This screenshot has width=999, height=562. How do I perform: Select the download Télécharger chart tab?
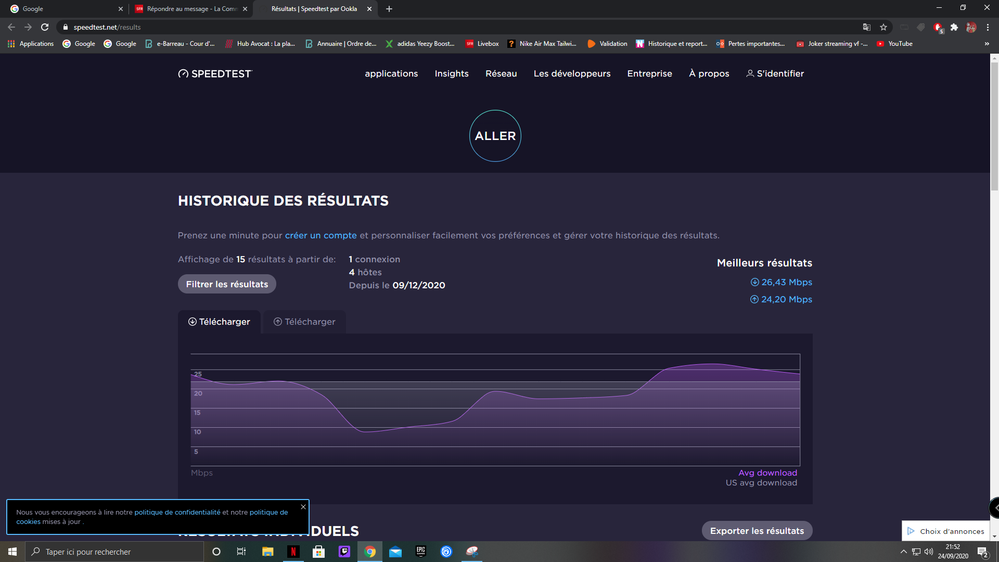[219, 322]
